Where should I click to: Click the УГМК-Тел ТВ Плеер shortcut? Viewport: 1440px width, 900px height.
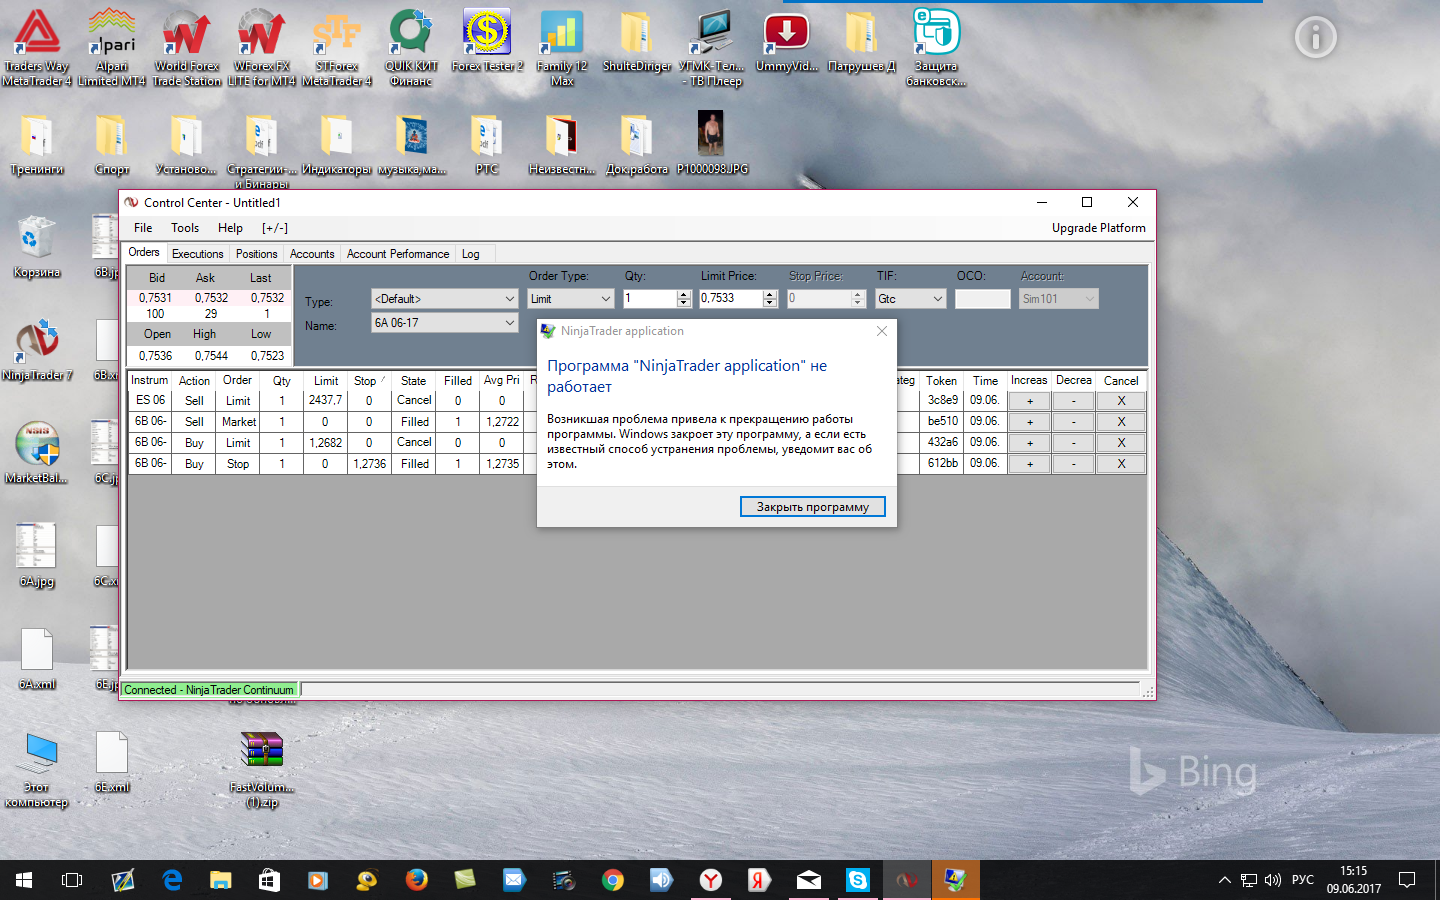tap(711, 47)
